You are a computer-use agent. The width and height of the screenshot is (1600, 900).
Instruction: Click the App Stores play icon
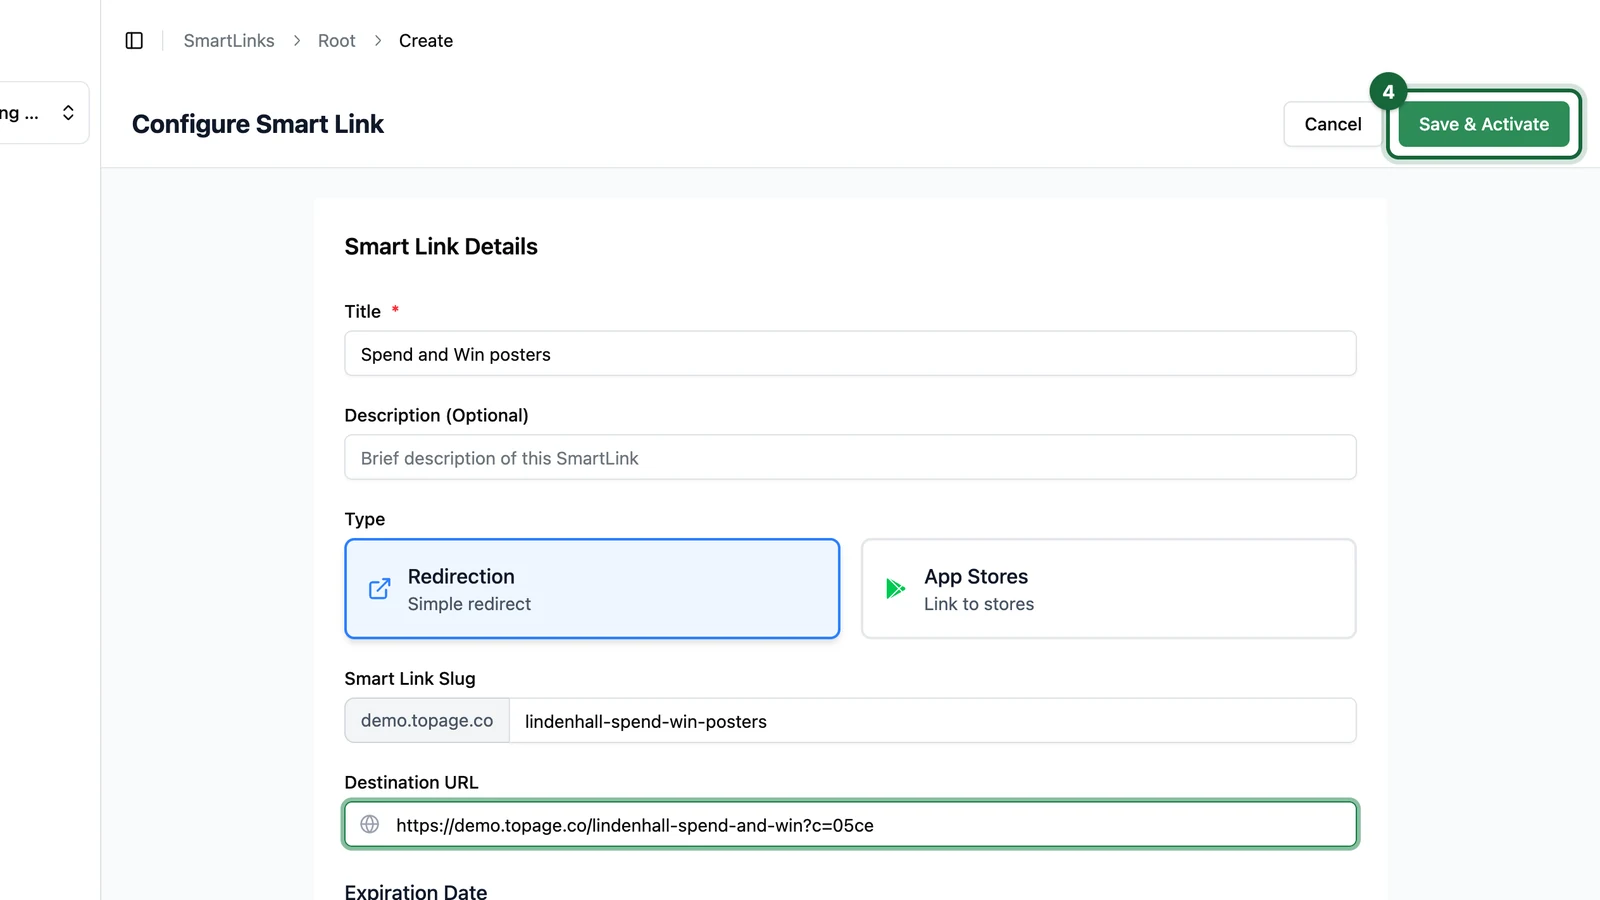pos(896,589)
